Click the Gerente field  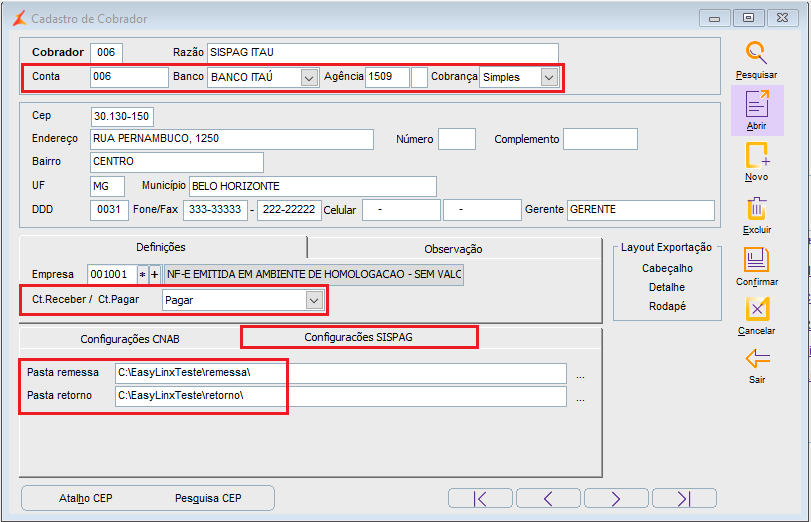click(x=641, y=210)
